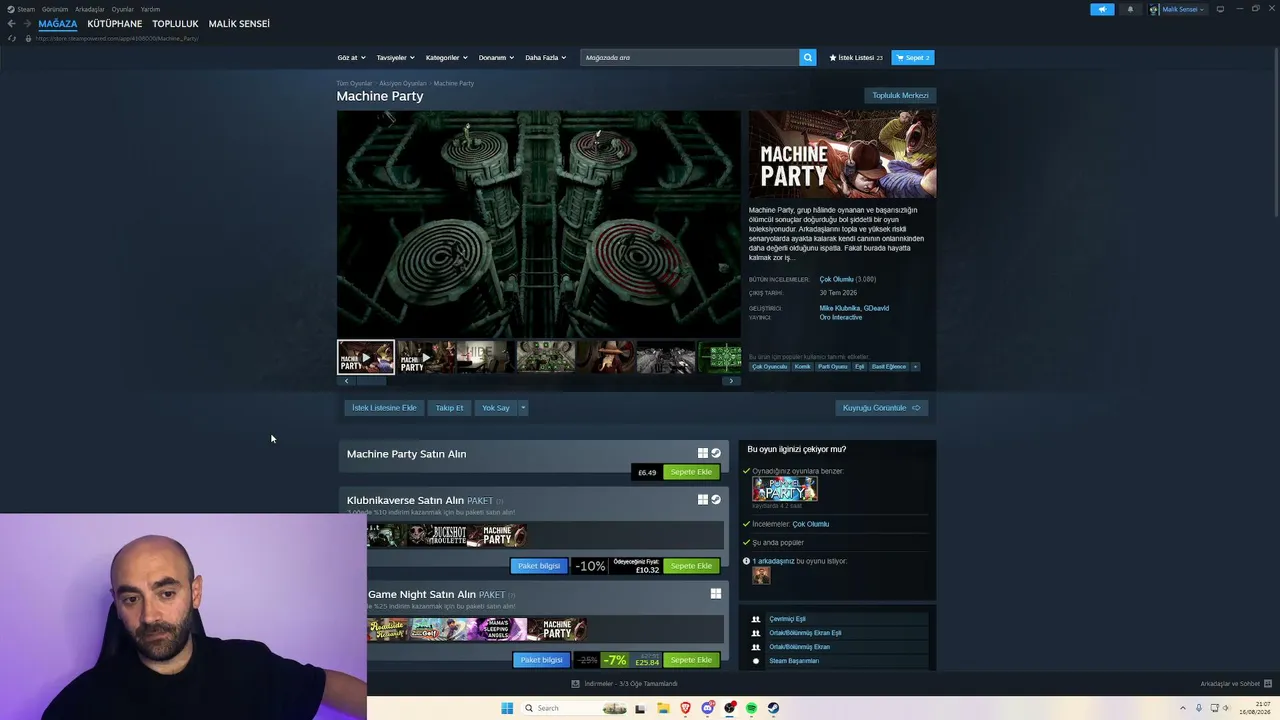Screen dimensions: 1280x720
Task: Open the Arkadaşlar menu
Action: [x=90, y=9]
